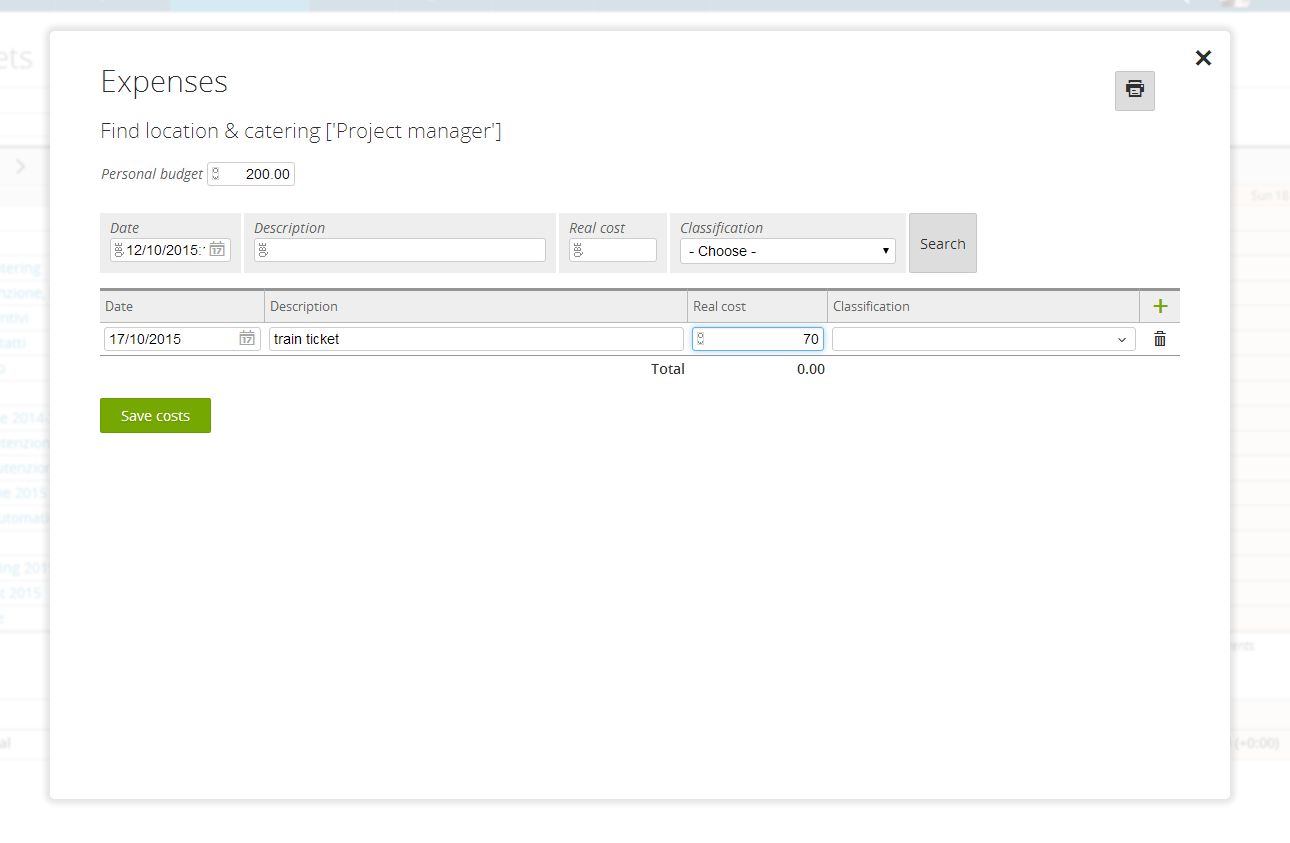Close the Expenses dialog with the X
Image resolution: width=1290 pixels, height=843 pixels.
(1203, 58)
